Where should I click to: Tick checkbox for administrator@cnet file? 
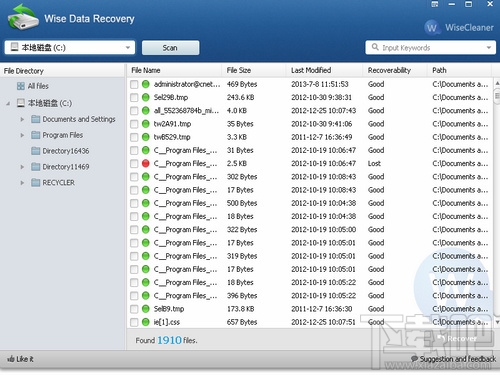[x=134, y=84]
